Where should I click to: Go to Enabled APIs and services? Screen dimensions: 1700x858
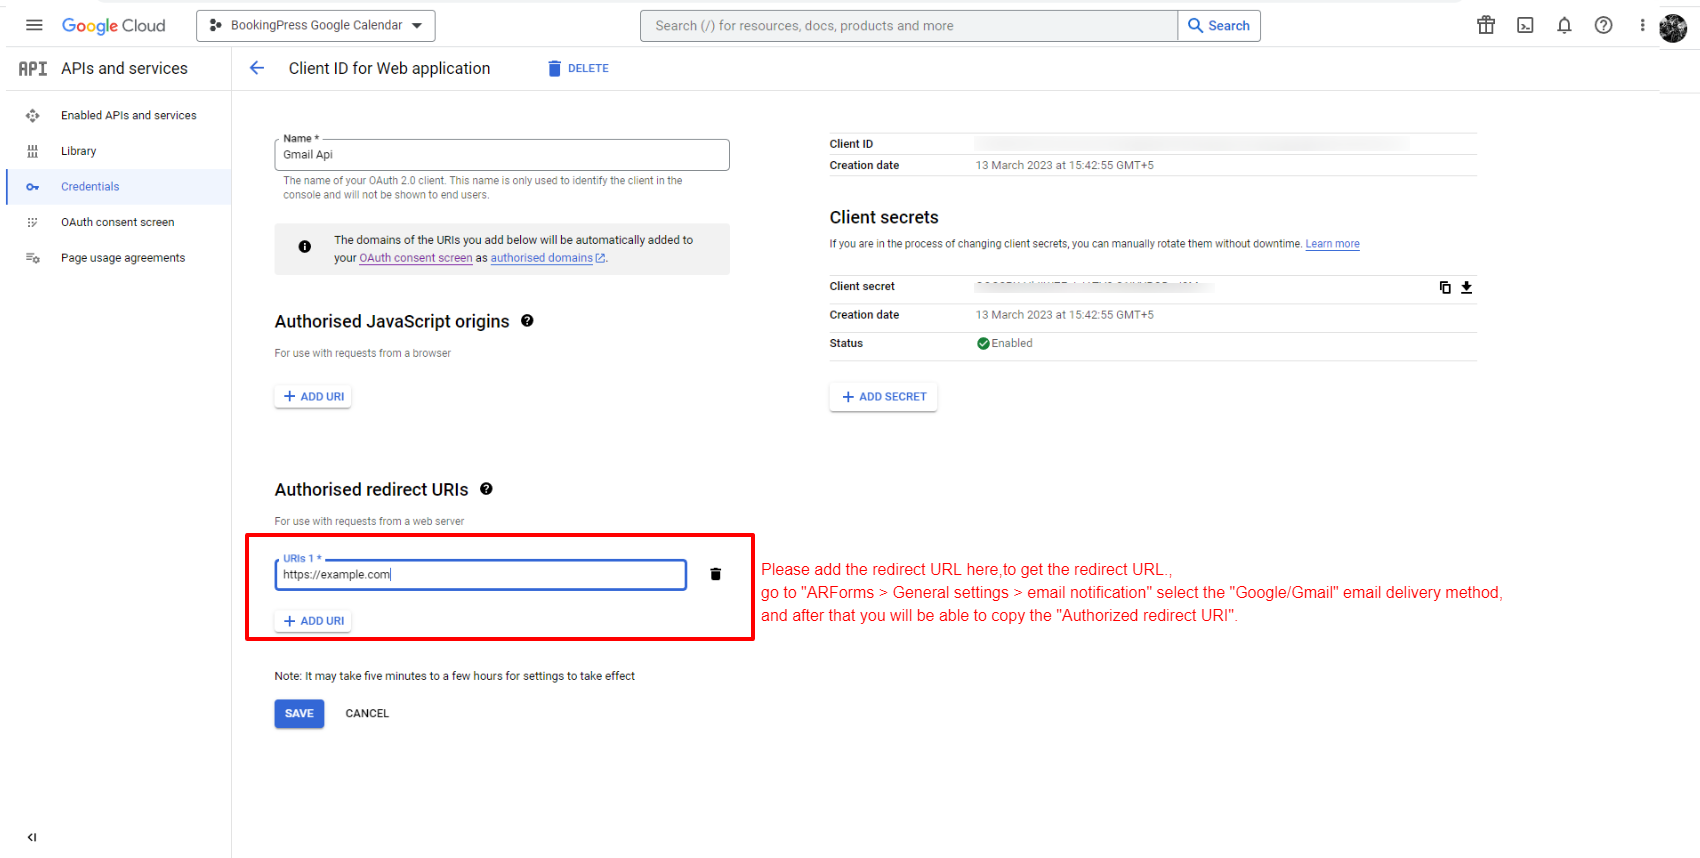tap(128, 116)
